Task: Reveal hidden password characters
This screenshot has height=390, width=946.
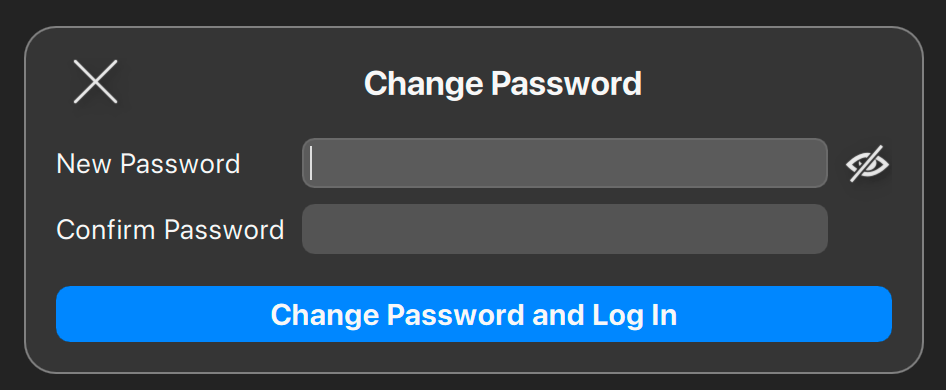Action: (x=868, y=164)
